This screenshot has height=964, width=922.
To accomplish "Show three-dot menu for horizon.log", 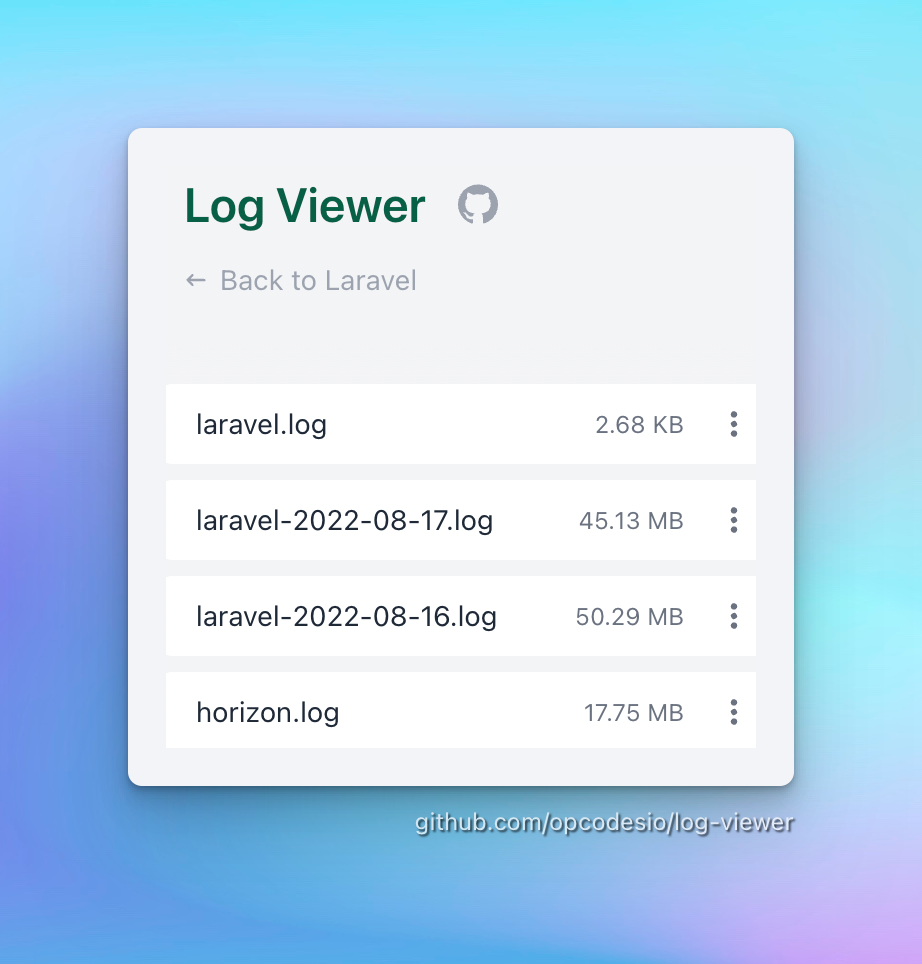I will 733,712.
